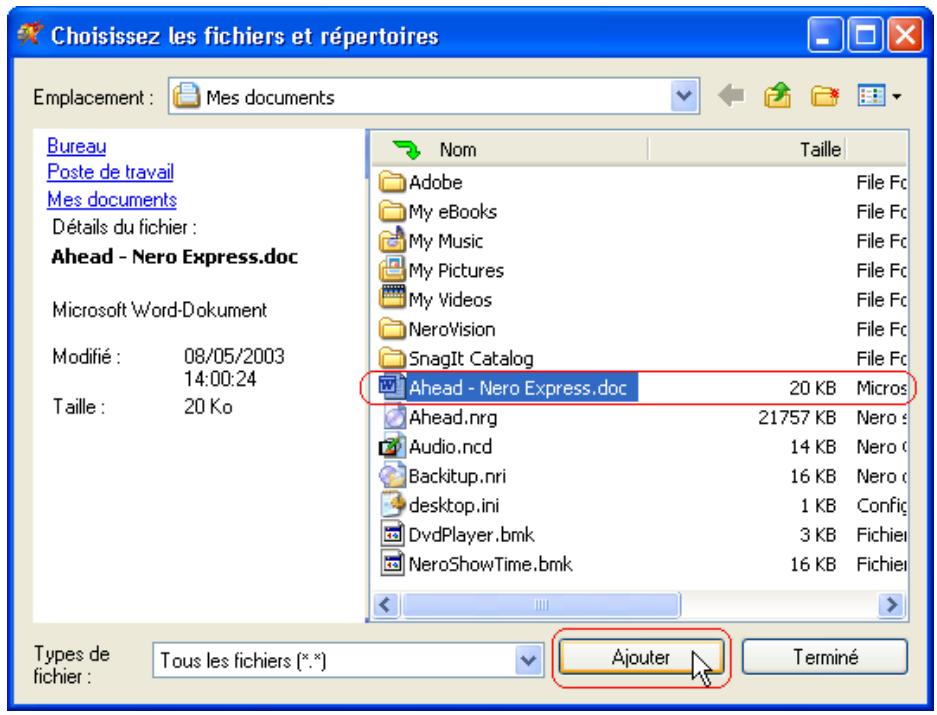
Task: Expand the Emplacement location dropdown
Action: [x=684, y=96]
